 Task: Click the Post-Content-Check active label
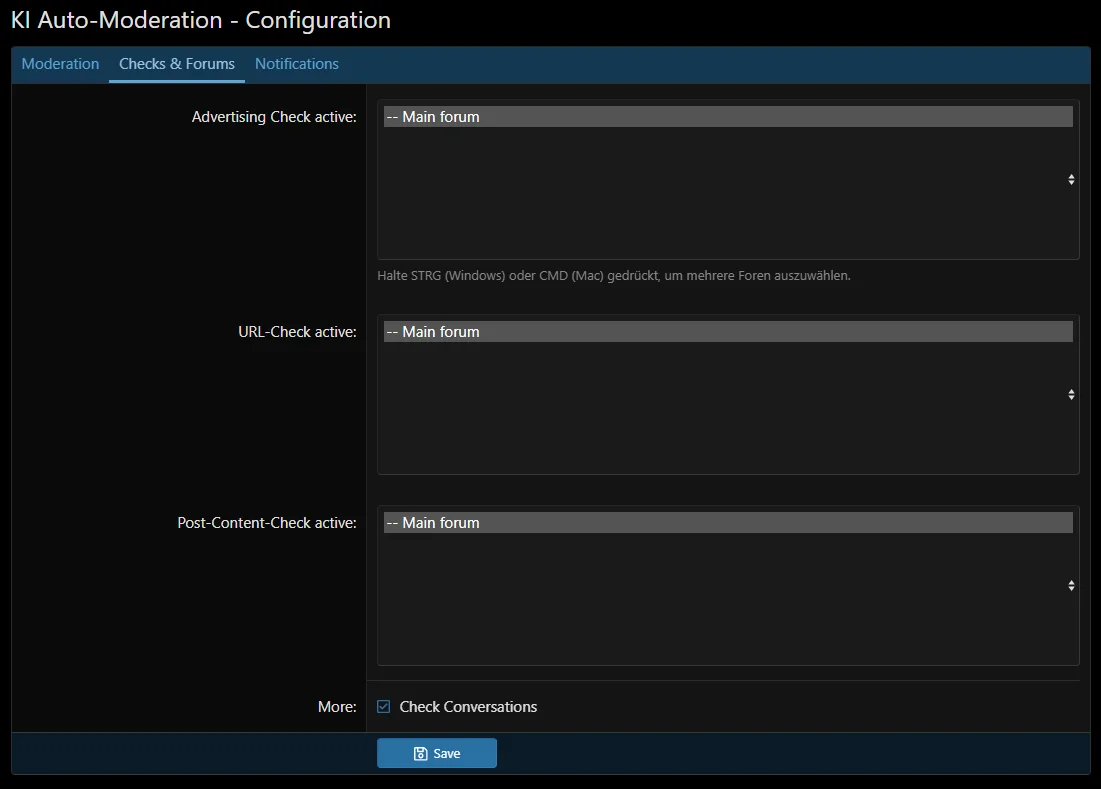point(267,522)
